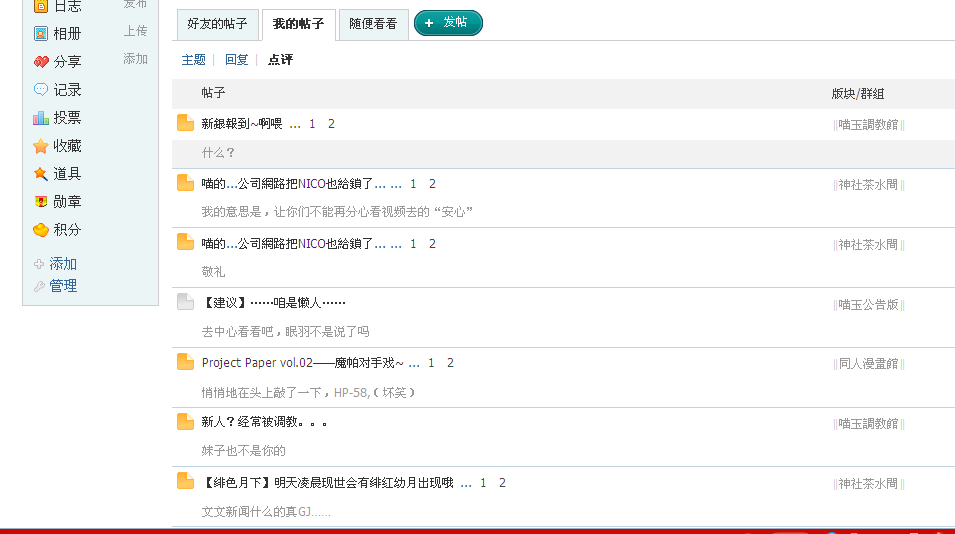Open post 【绯色月下】明天凌晨现世会有绯红幼月出现哦
The width and height of the screenshot is (955, 534).
pyautogui.click(x=328, y=483)
